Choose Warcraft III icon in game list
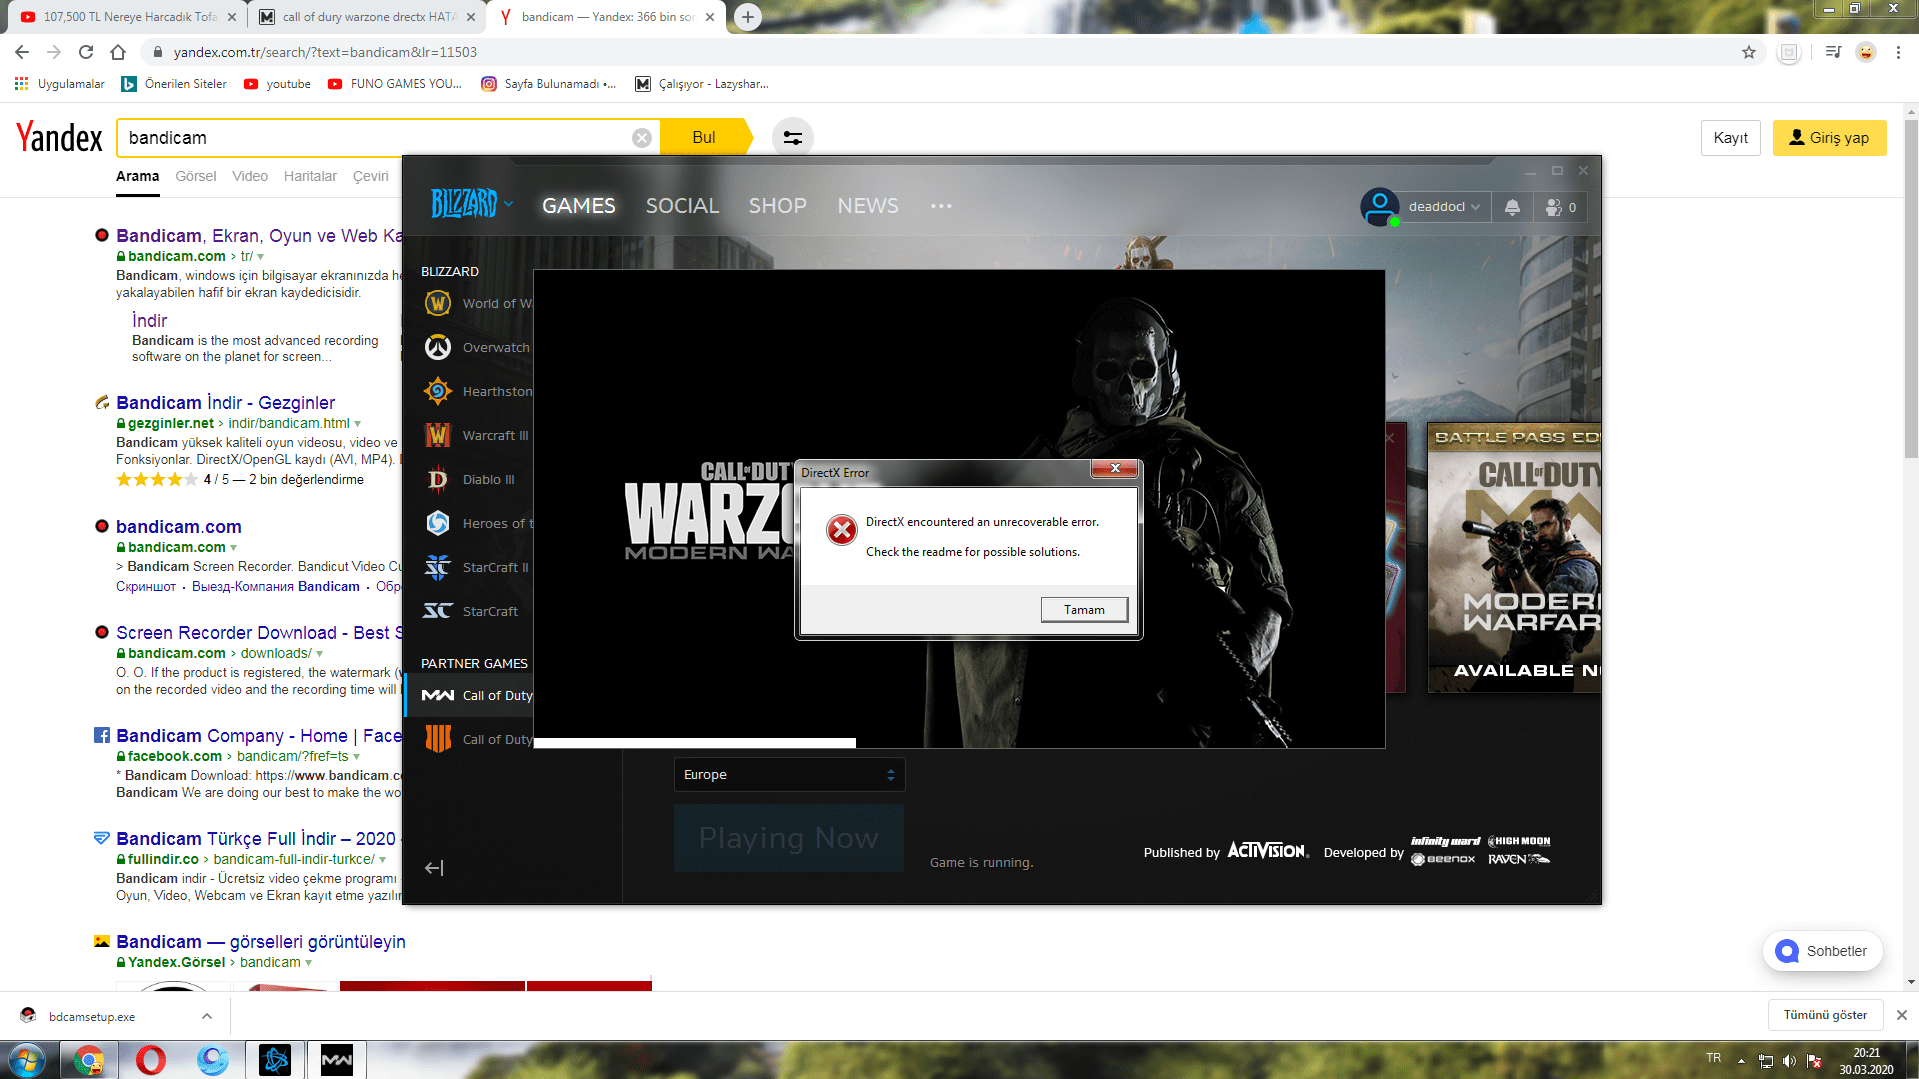The width and height of the screenshot is (1919, 1079). click(x=437, y=435)
